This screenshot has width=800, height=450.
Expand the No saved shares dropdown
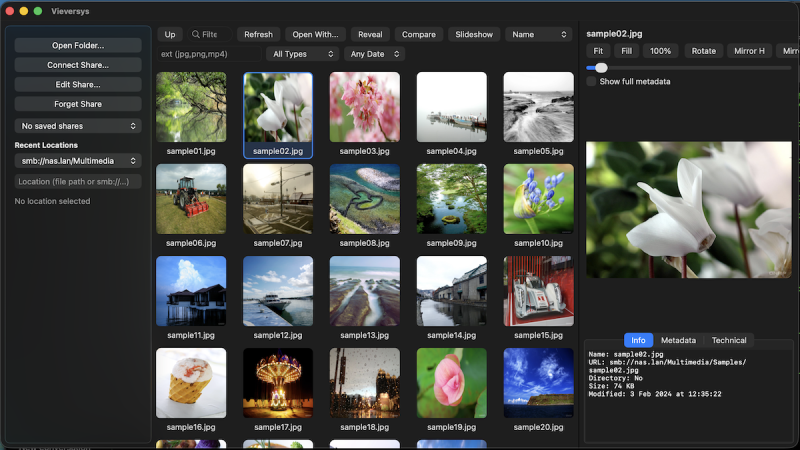coord(78,126)
